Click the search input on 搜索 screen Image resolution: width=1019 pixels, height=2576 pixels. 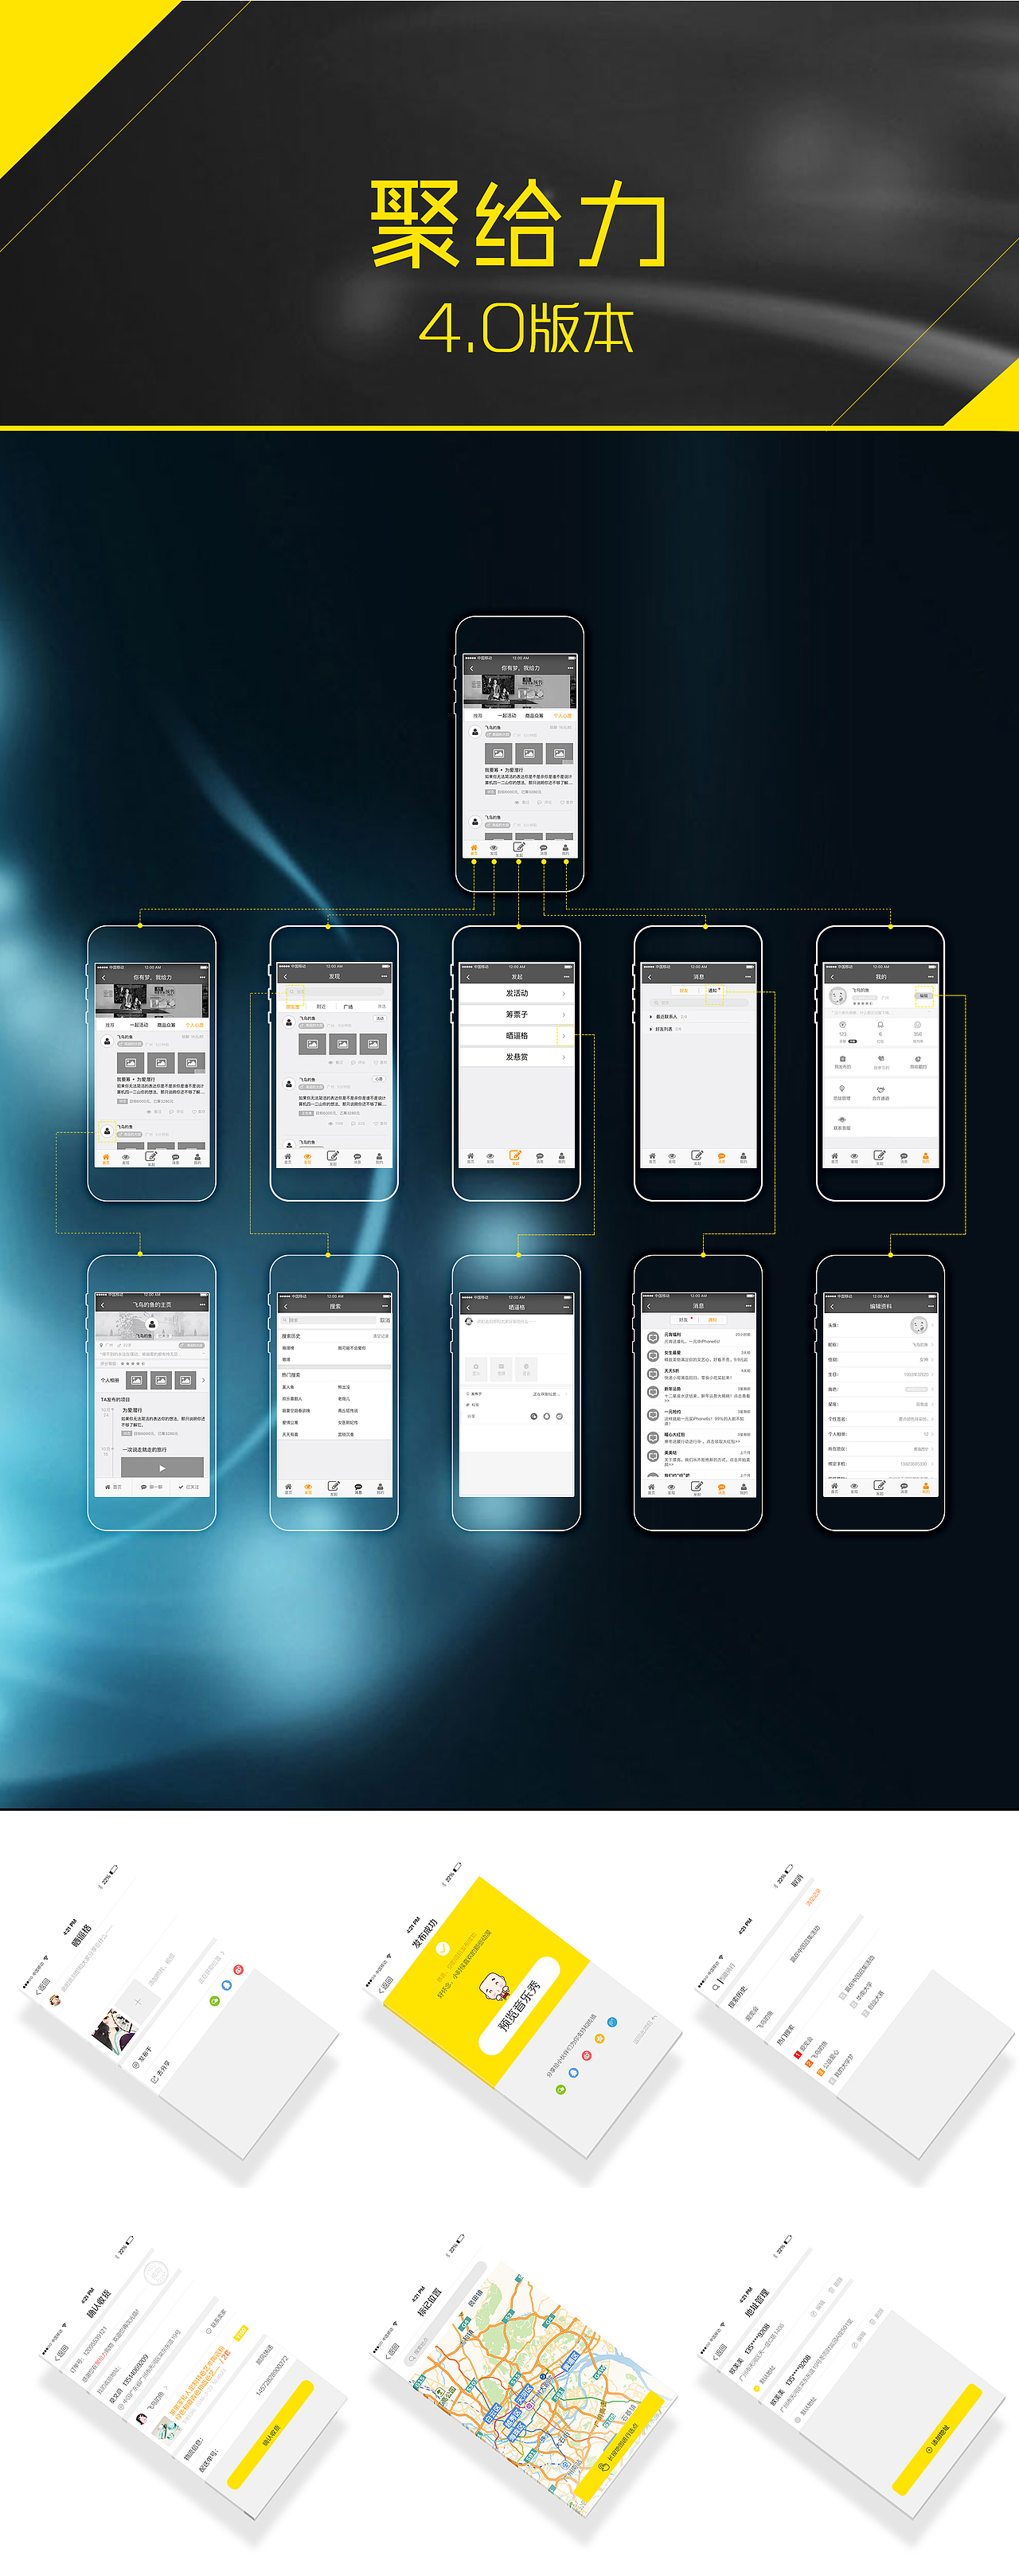(328, 1320)
